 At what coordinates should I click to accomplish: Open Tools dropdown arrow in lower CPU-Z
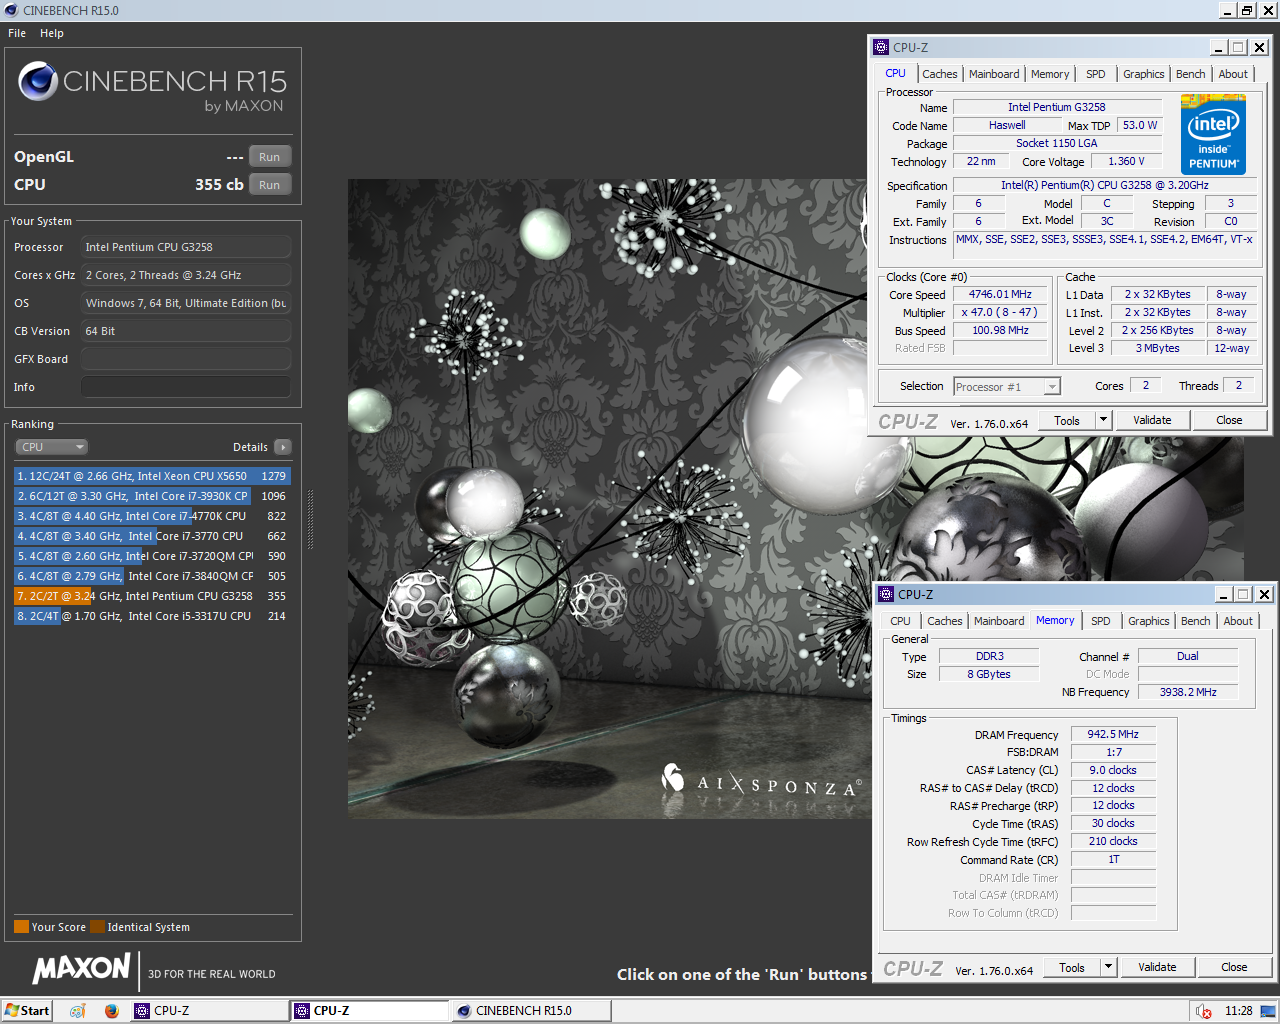point(1109,968)
